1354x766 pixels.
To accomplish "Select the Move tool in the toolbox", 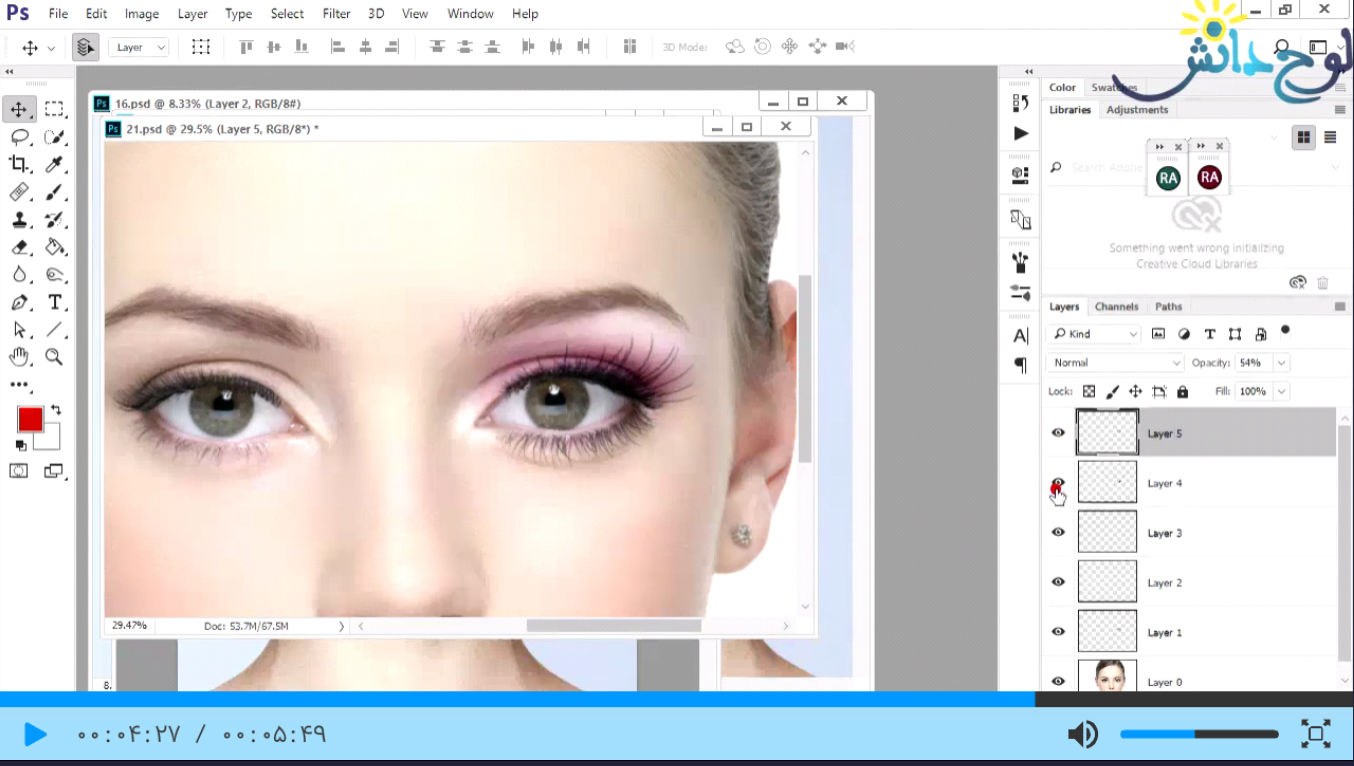I will coord(19,109).
